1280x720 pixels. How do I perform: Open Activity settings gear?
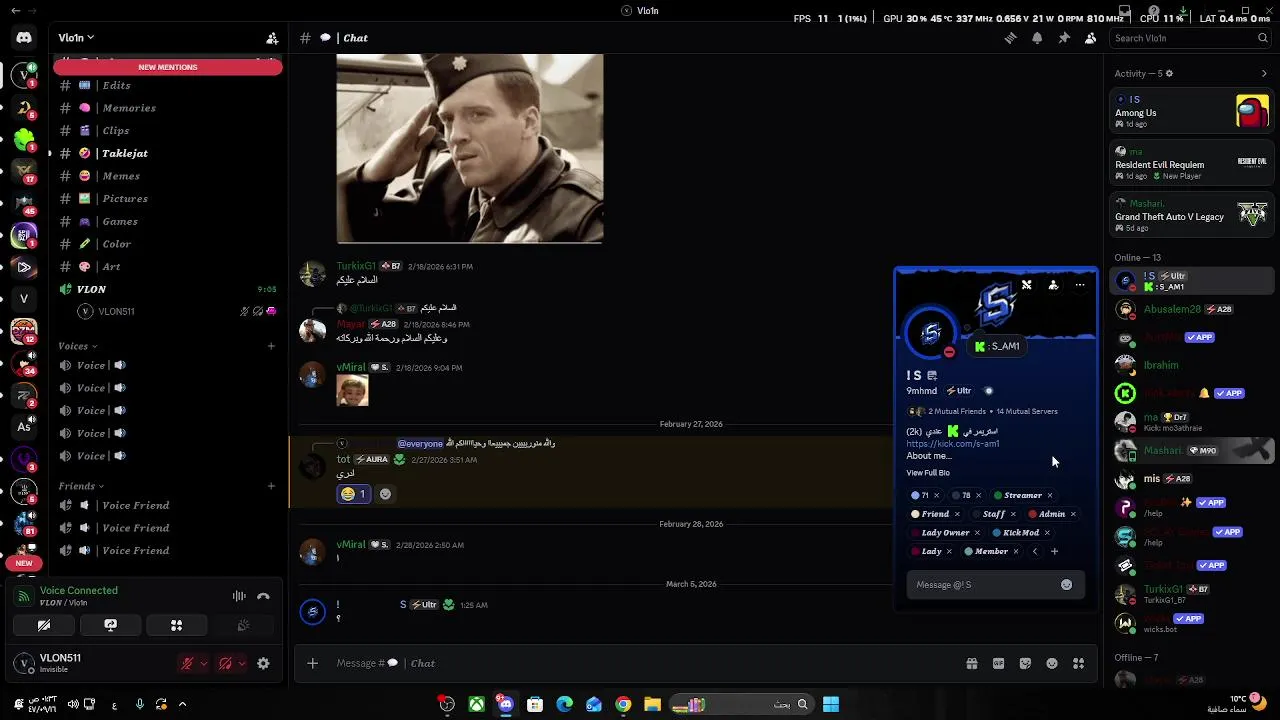point(1169,73)
